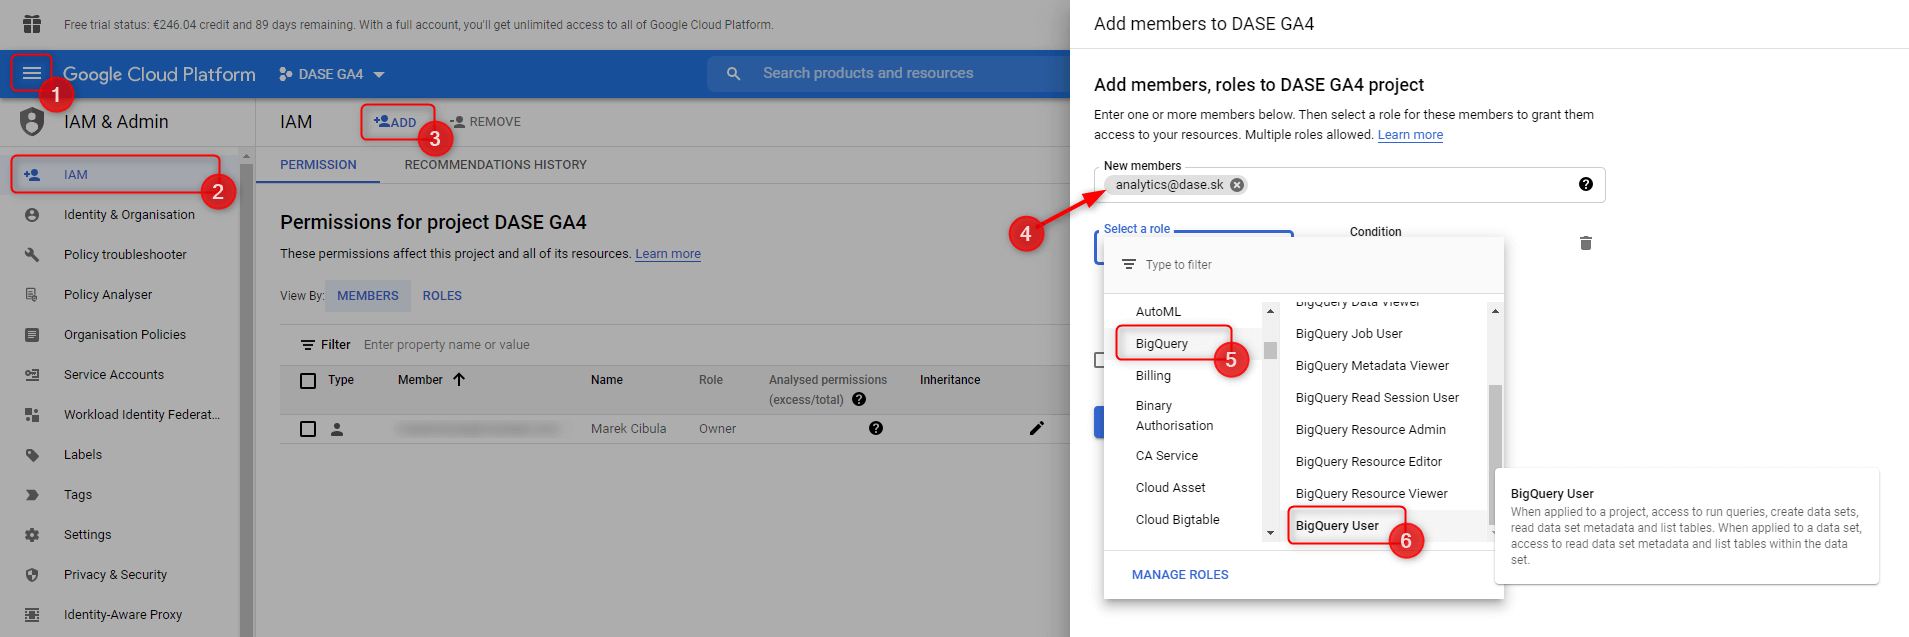Choose the BigQuery Resource Admin role

coord(1371,430)
